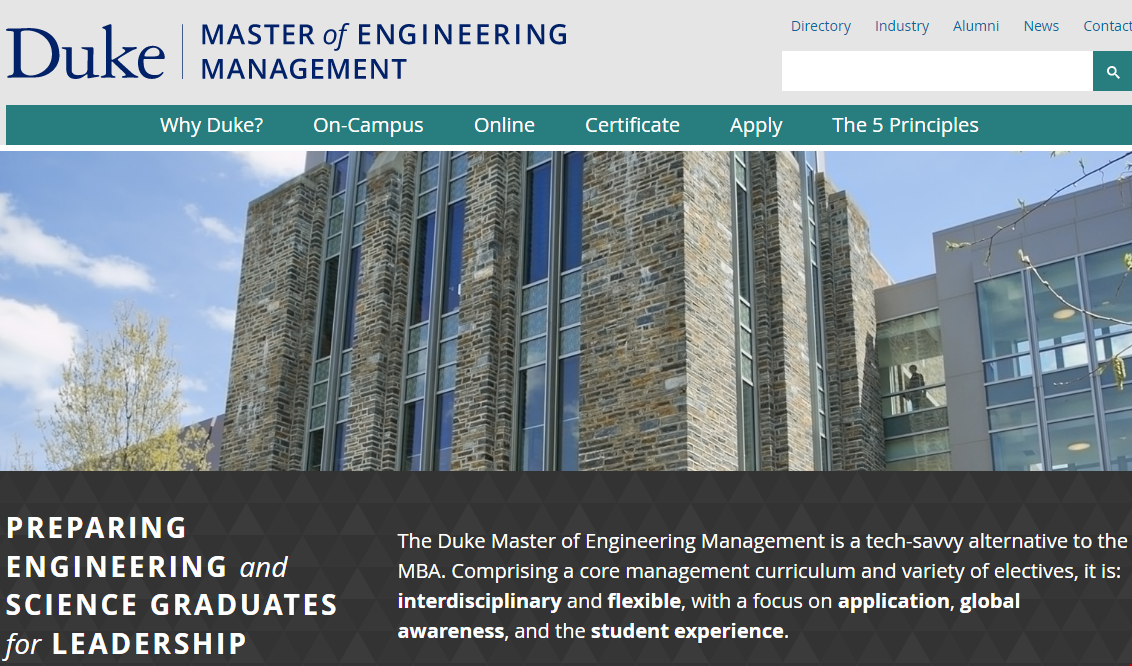Viewport: 1132px width, 666px height.
Task: Open The 5 Principles menu item
Action: (905, 125)
